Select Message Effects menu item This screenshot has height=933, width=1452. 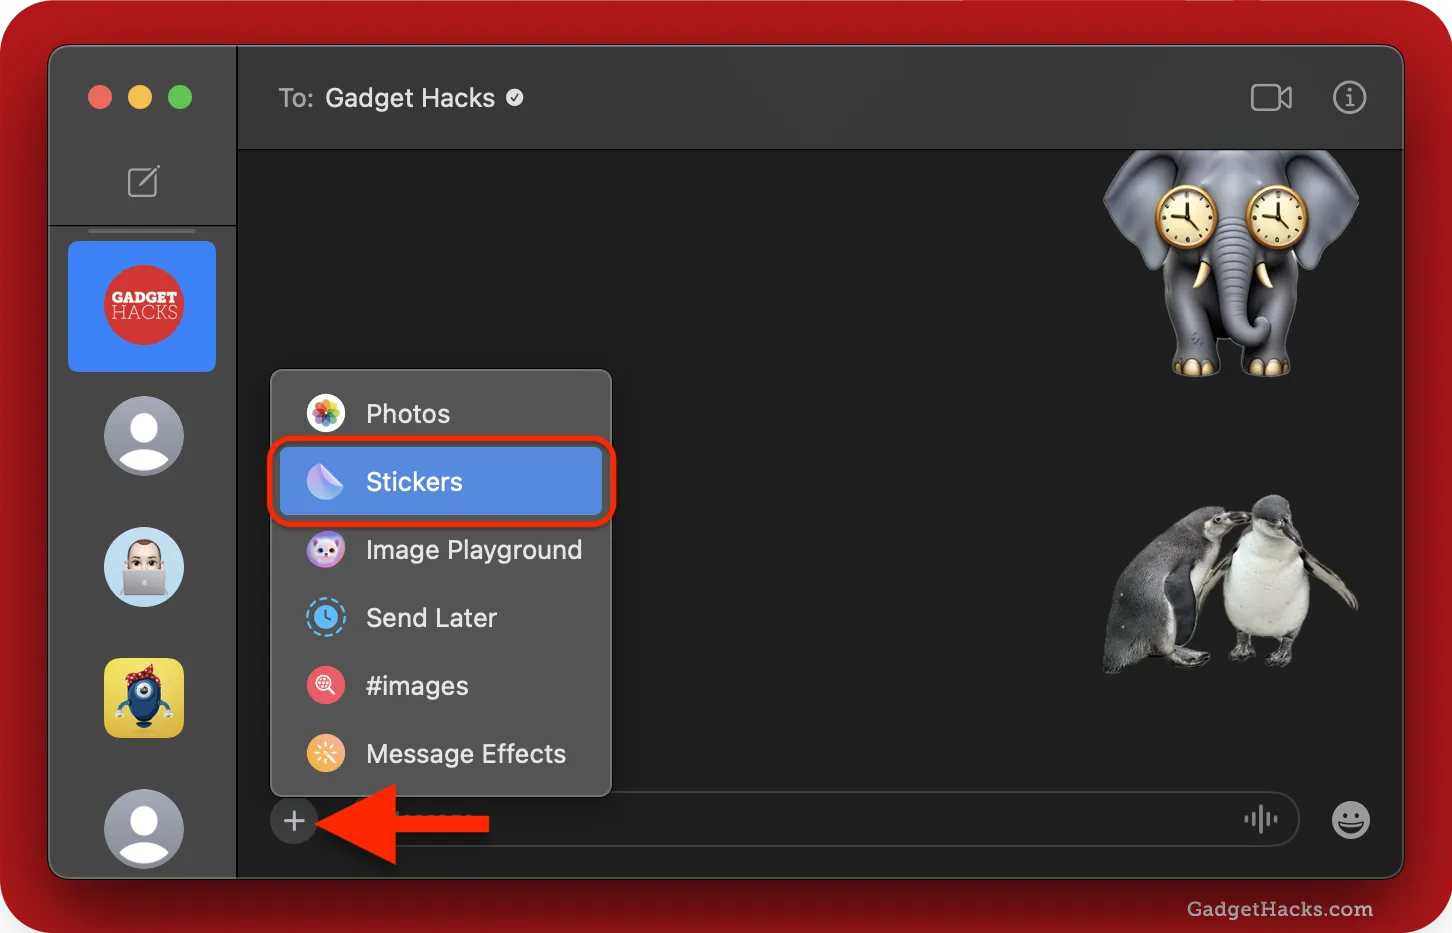pyautogui.click(x=441, y=753)
